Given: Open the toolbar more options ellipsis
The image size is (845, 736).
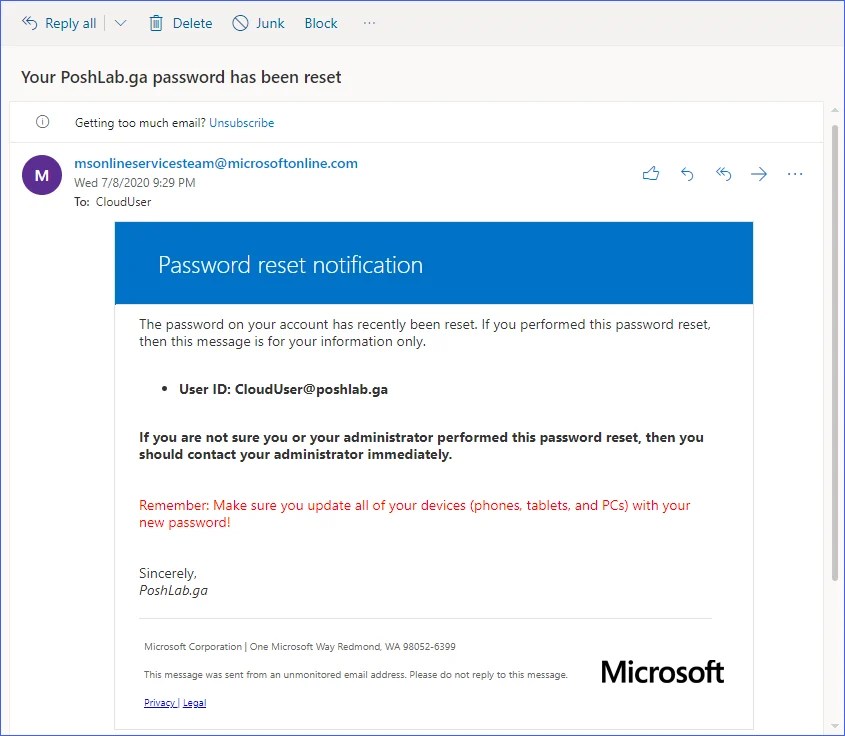Looking at the screenshot, I should click(x=370, y=23).
